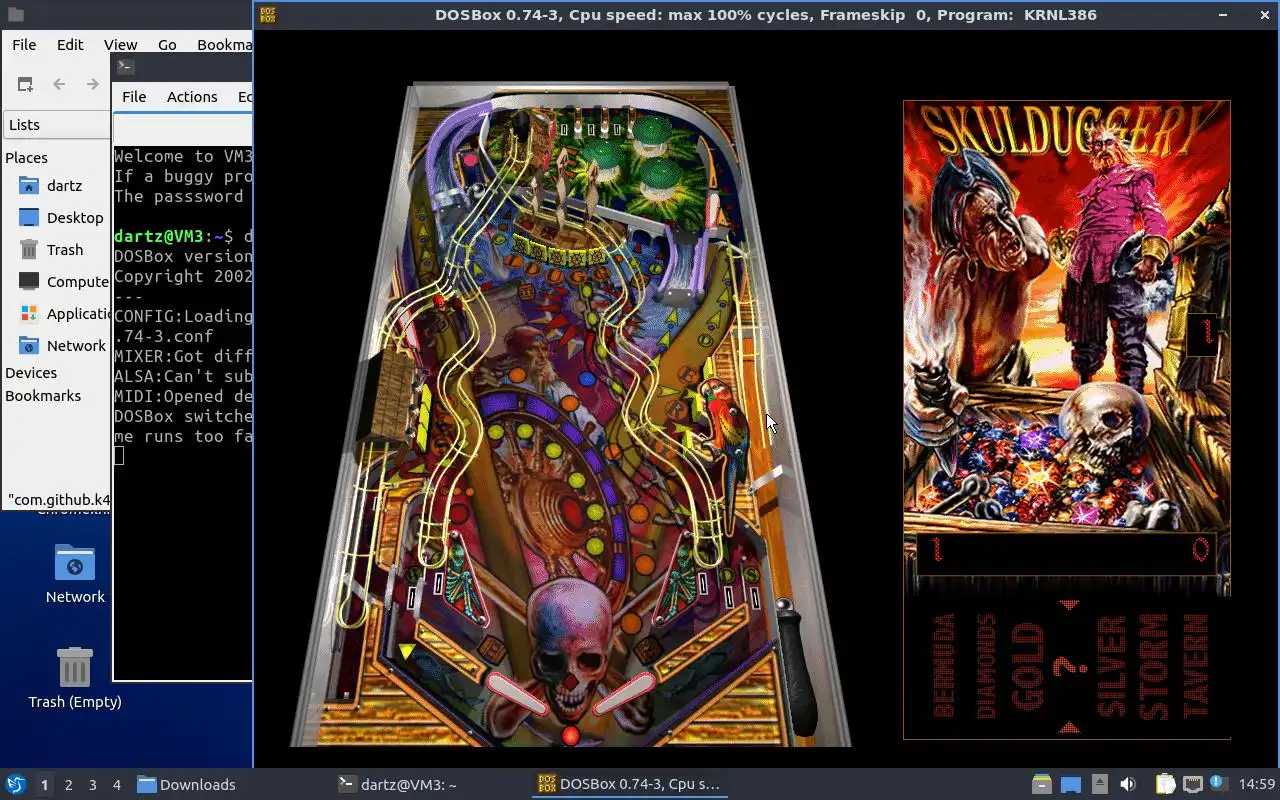This screenshot has height=800, width=1280.
Task: Click the left pinball flipper
Action: [x=518, y=695]
